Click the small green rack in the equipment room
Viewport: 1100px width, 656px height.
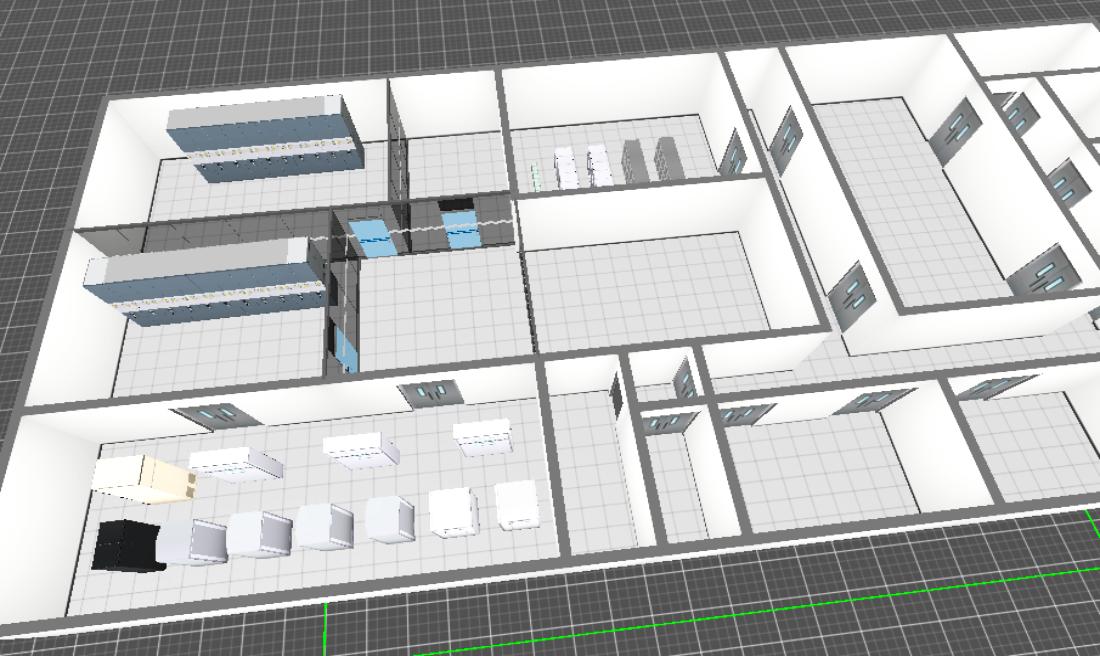pos(536,177)
